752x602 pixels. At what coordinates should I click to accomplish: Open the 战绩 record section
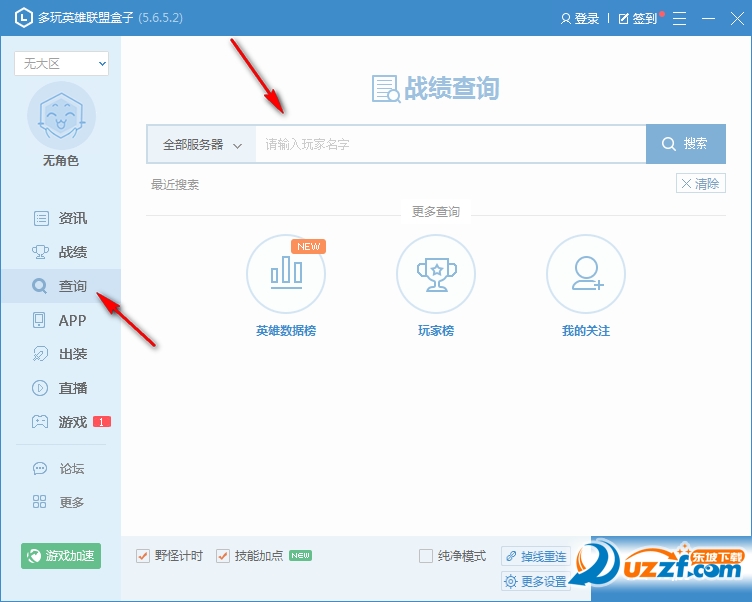pyautogui.click(x=60, y=252)
